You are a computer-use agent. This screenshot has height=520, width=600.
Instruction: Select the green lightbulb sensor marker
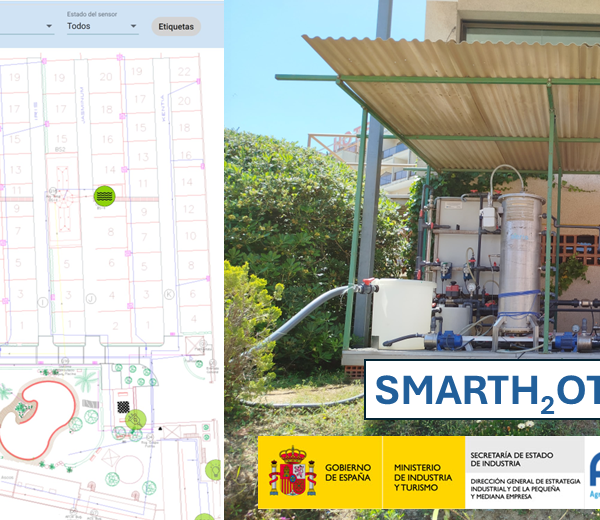click(x=213, y=470)
